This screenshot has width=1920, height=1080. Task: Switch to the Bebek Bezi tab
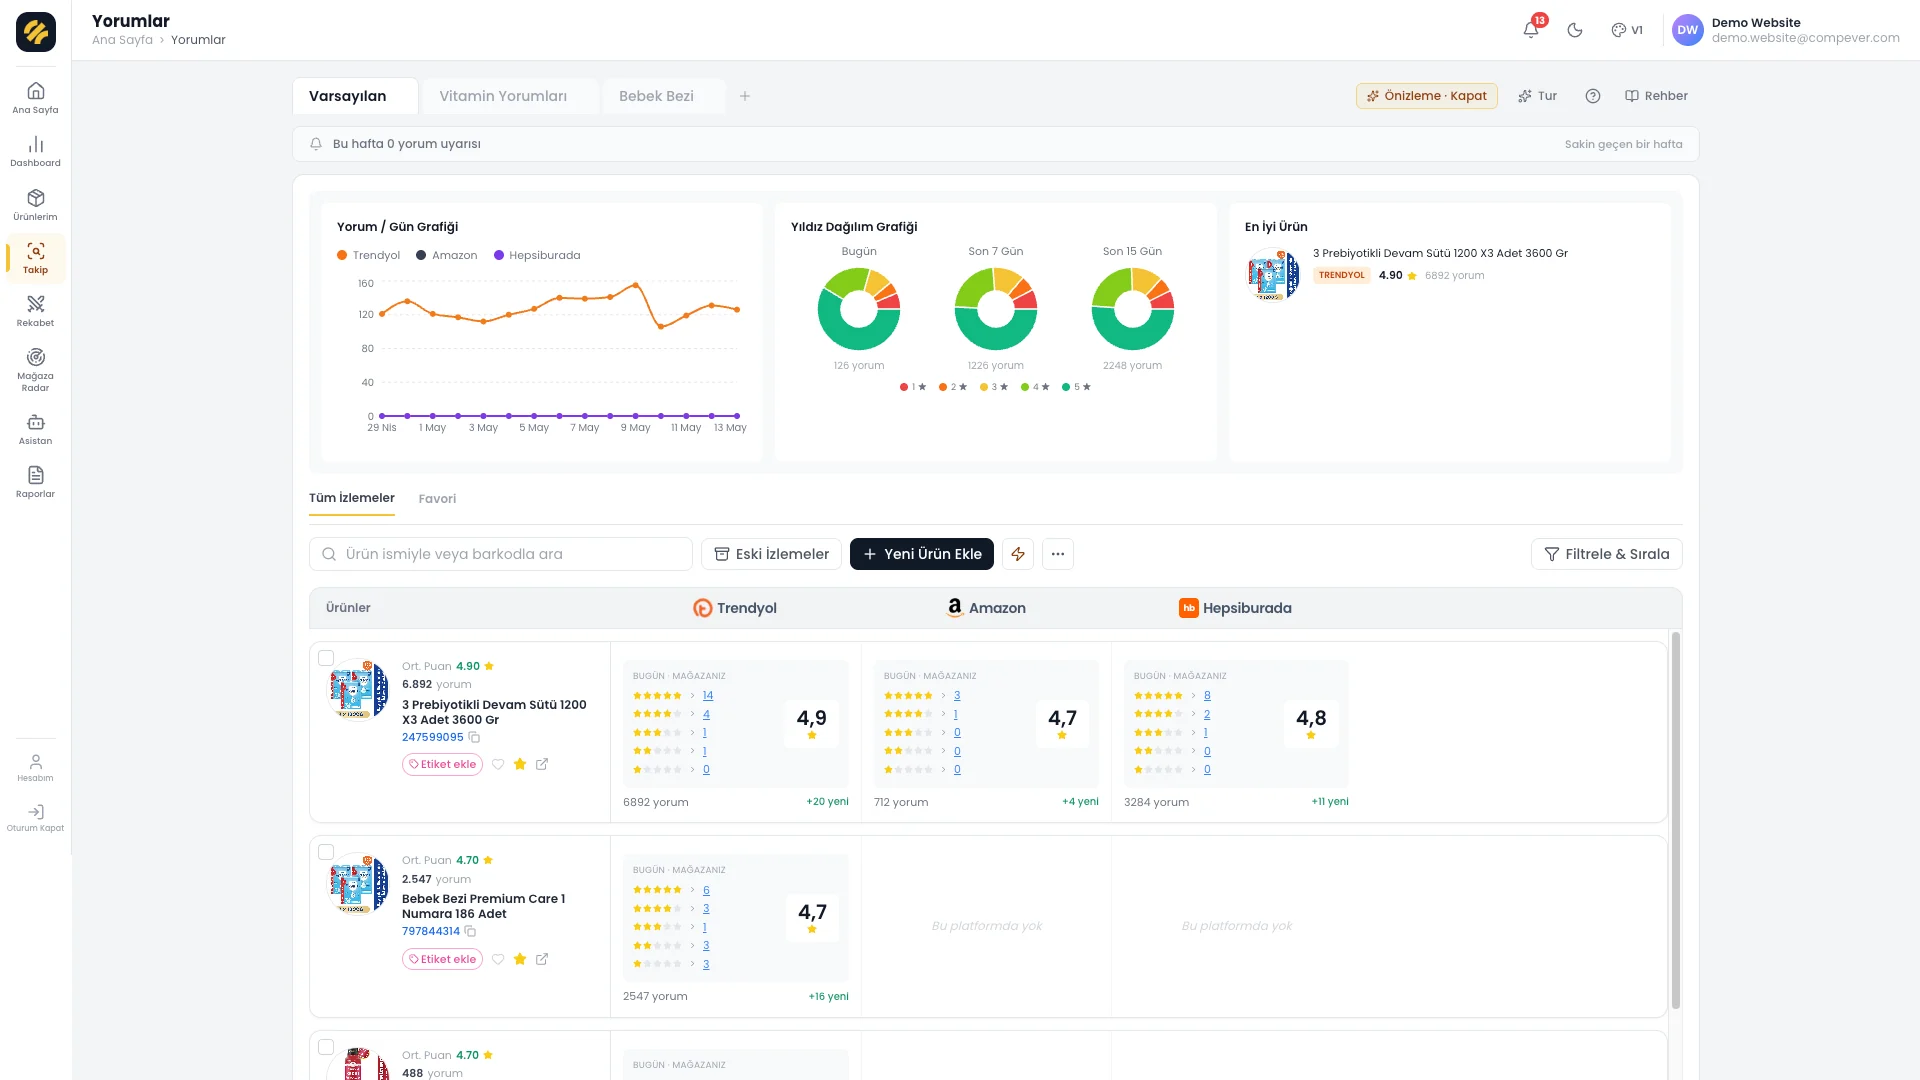[x=664, y=96]
